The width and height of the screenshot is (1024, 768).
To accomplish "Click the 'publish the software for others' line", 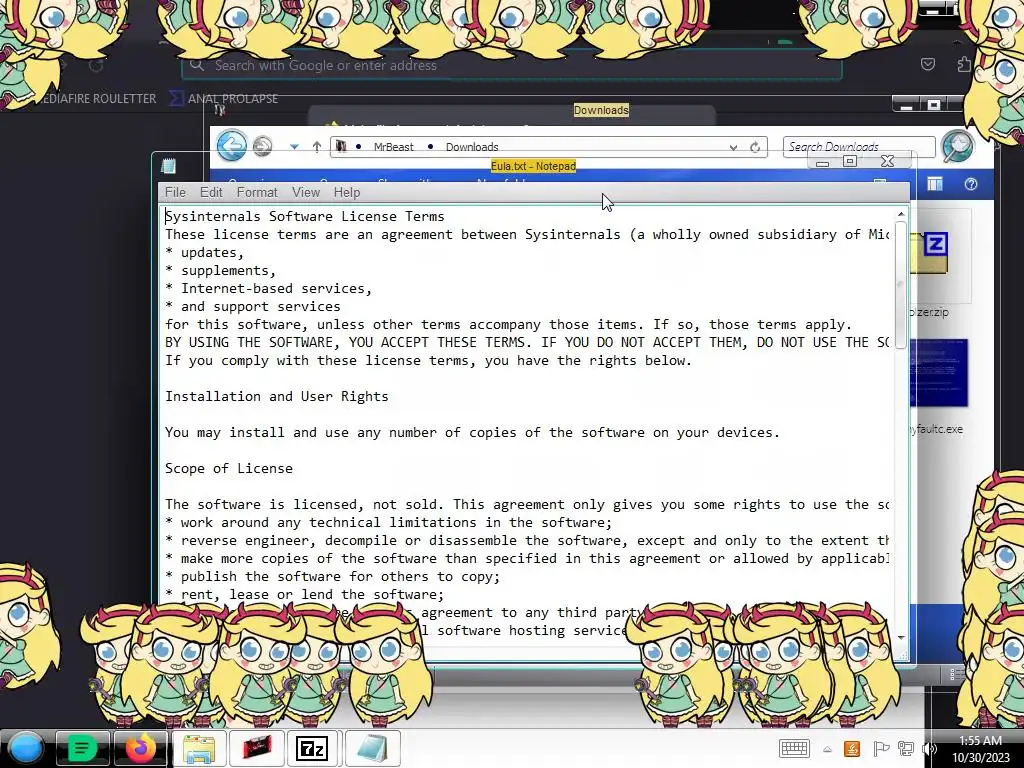I will (332, 577).
